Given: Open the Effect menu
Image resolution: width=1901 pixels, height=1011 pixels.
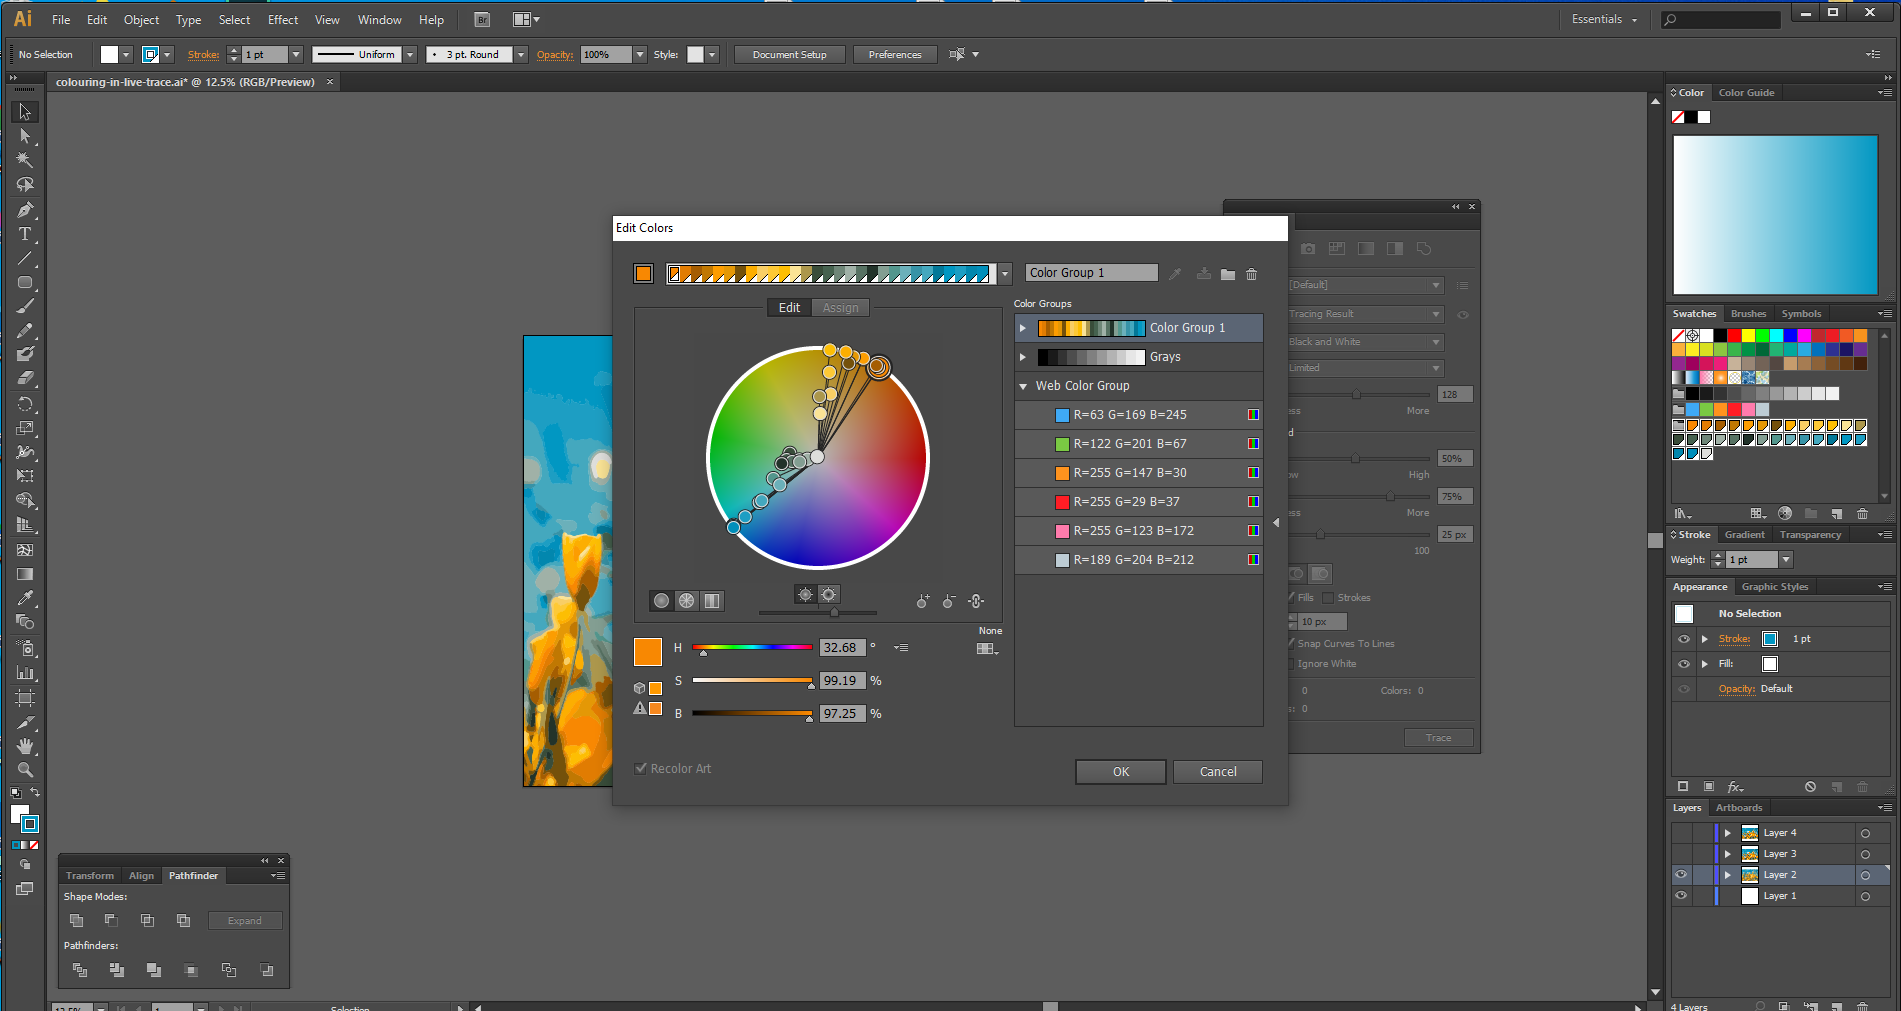Looking at the screenshot, I should (x=283, y=20).
